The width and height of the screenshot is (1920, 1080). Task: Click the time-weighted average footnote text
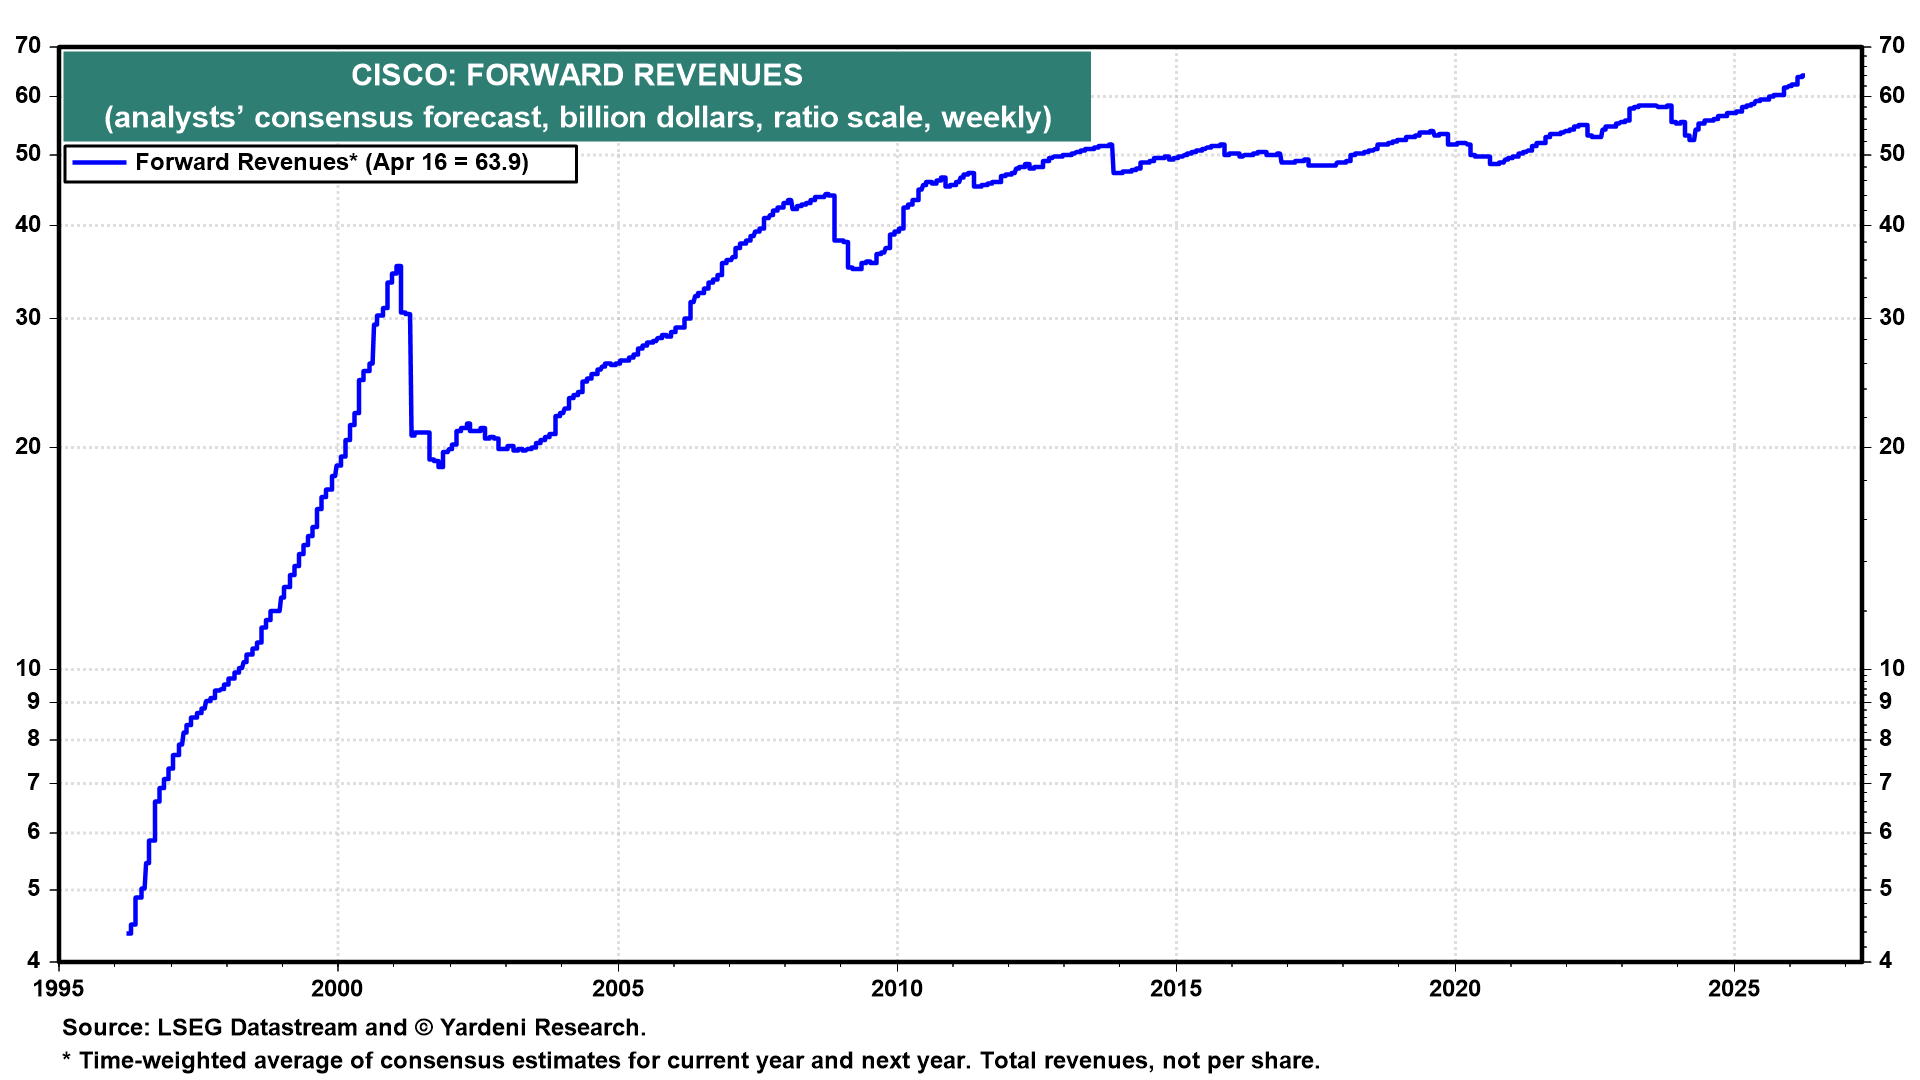[x=690, y=1061]
